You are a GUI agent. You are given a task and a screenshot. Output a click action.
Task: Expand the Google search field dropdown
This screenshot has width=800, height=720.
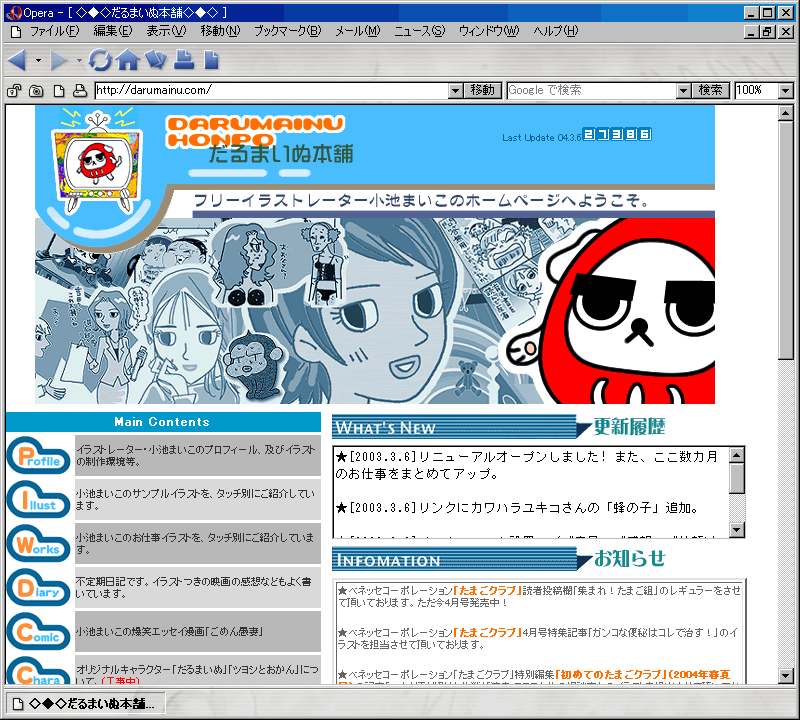tap(684, 91)
